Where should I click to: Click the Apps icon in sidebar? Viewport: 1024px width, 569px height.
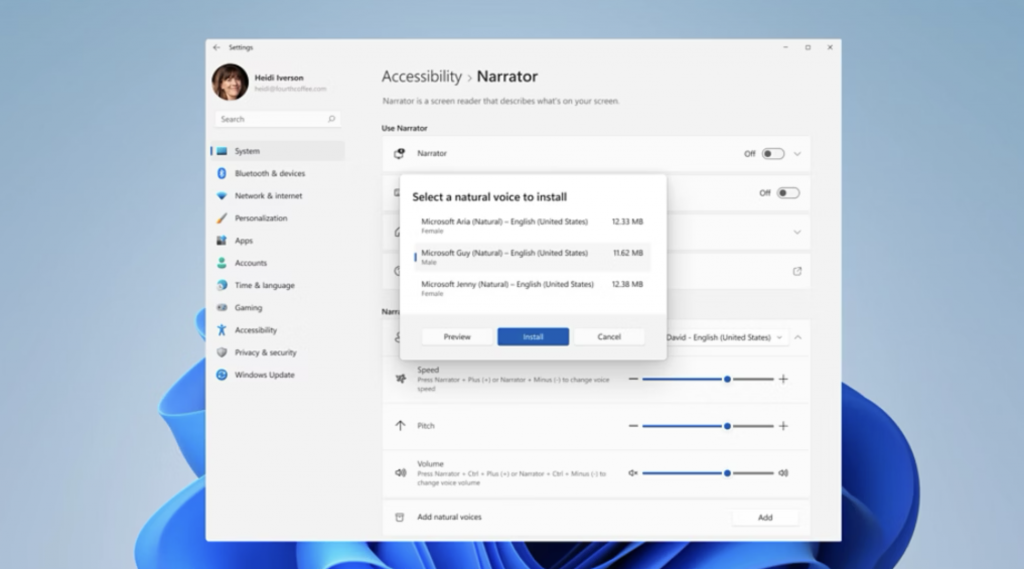tap(222, 240)
